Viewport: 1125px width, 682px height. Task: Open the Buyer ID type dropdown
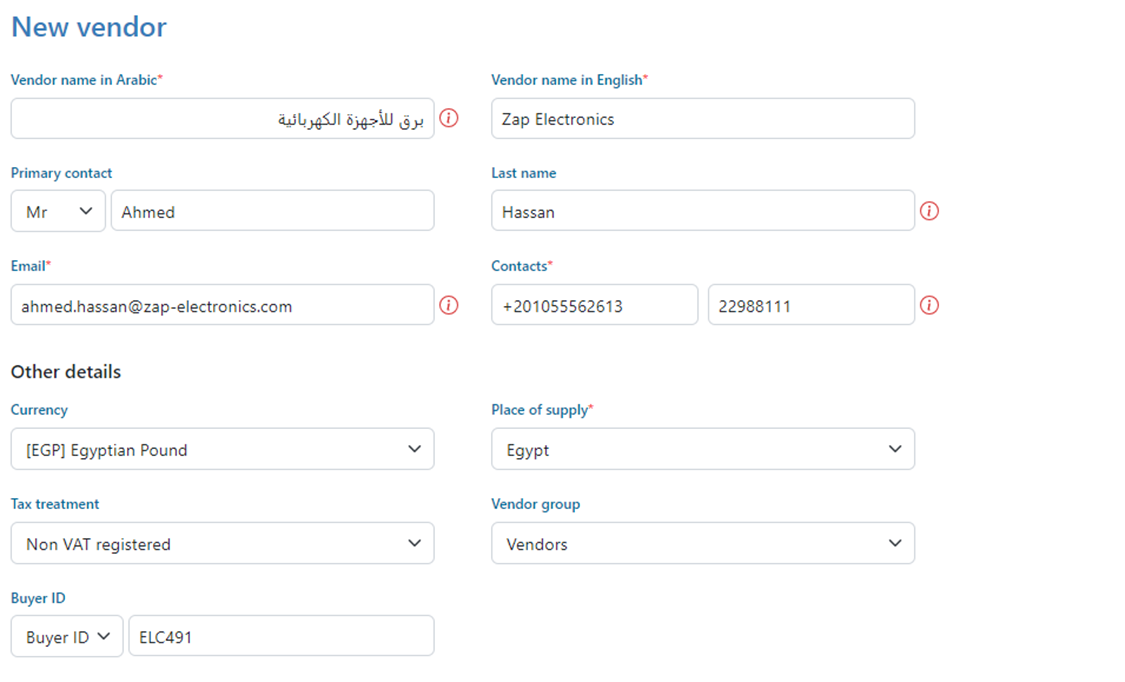(67, 636)
